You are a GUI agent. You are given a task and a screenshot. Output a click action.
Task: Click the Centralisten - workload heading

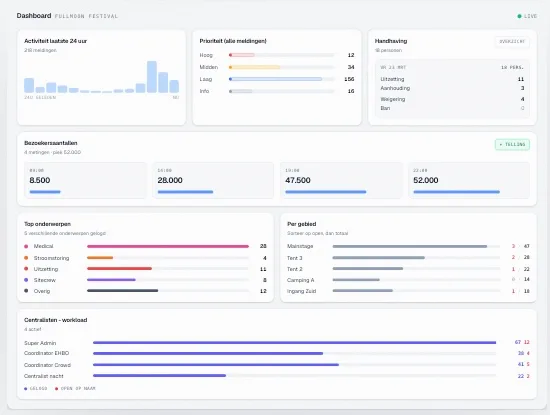[55, 320]
